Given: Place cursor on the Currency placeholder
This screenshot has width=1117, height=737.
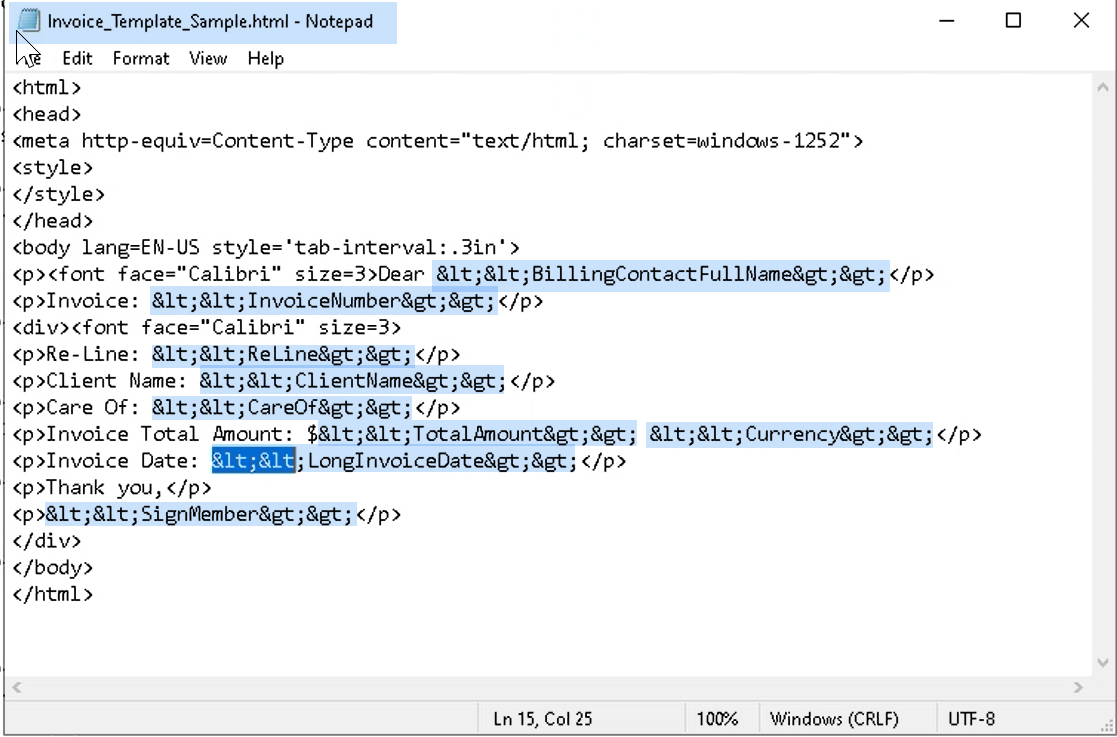Looking at the screenshot, I should coord(791,434).
